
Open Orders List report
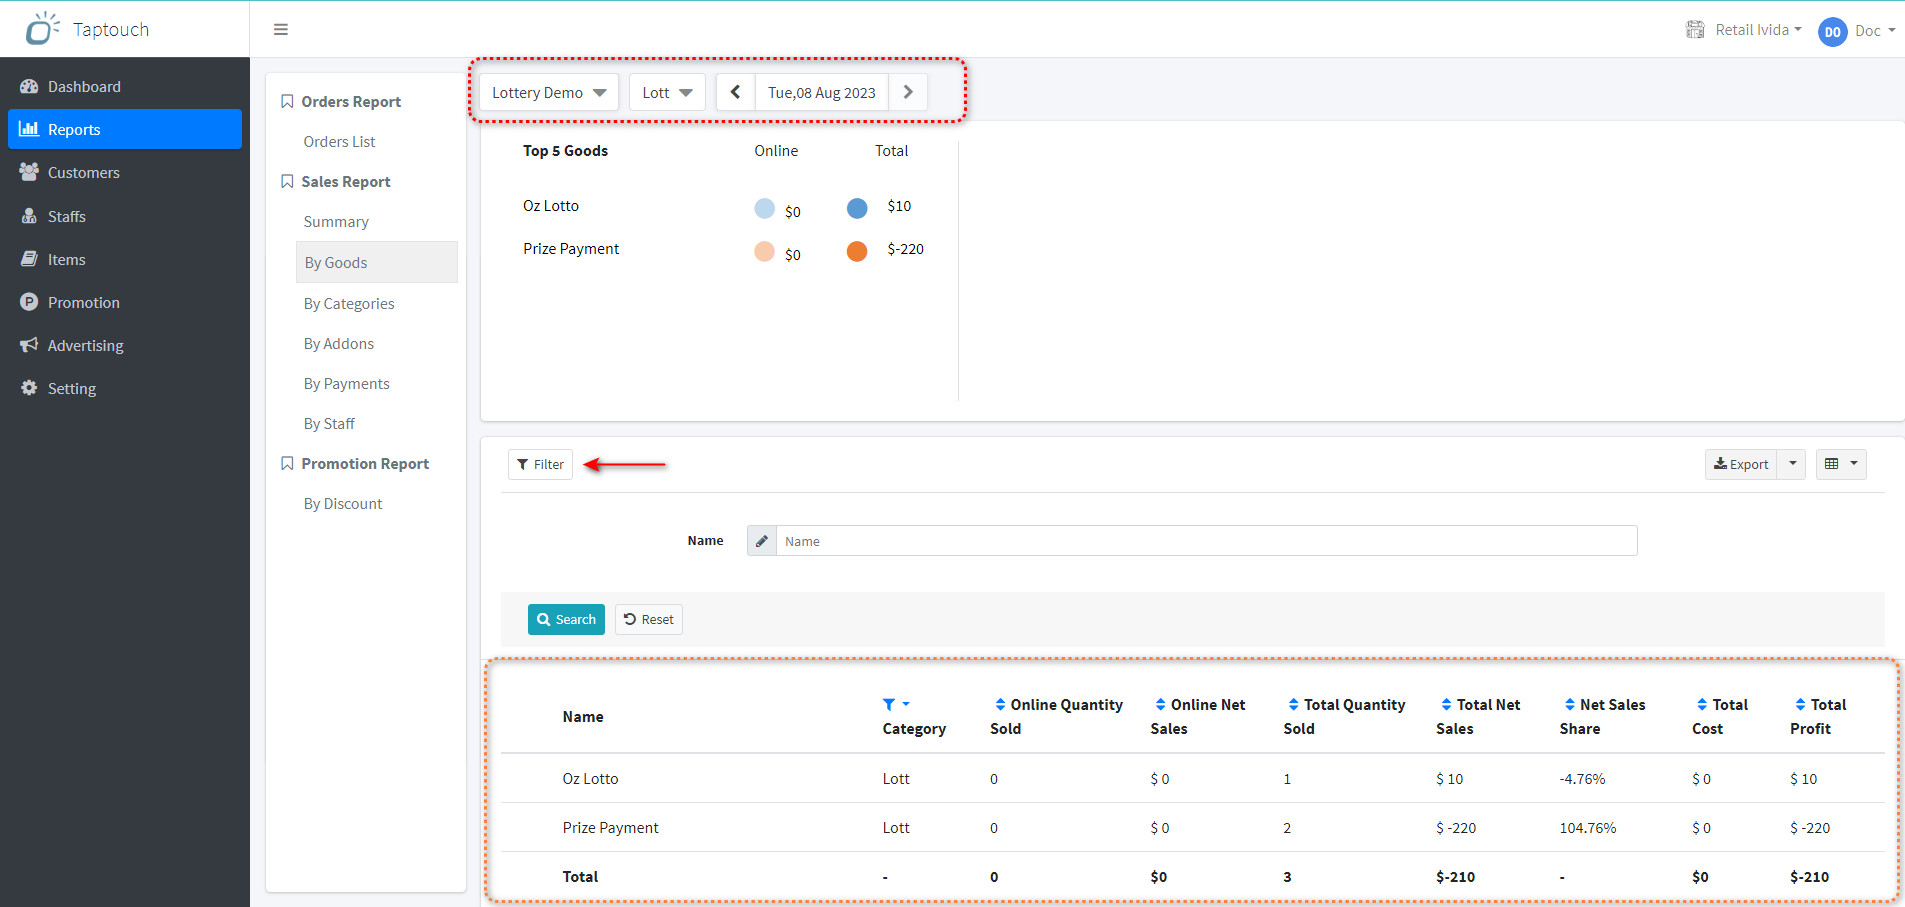click(x=339, y=142)
